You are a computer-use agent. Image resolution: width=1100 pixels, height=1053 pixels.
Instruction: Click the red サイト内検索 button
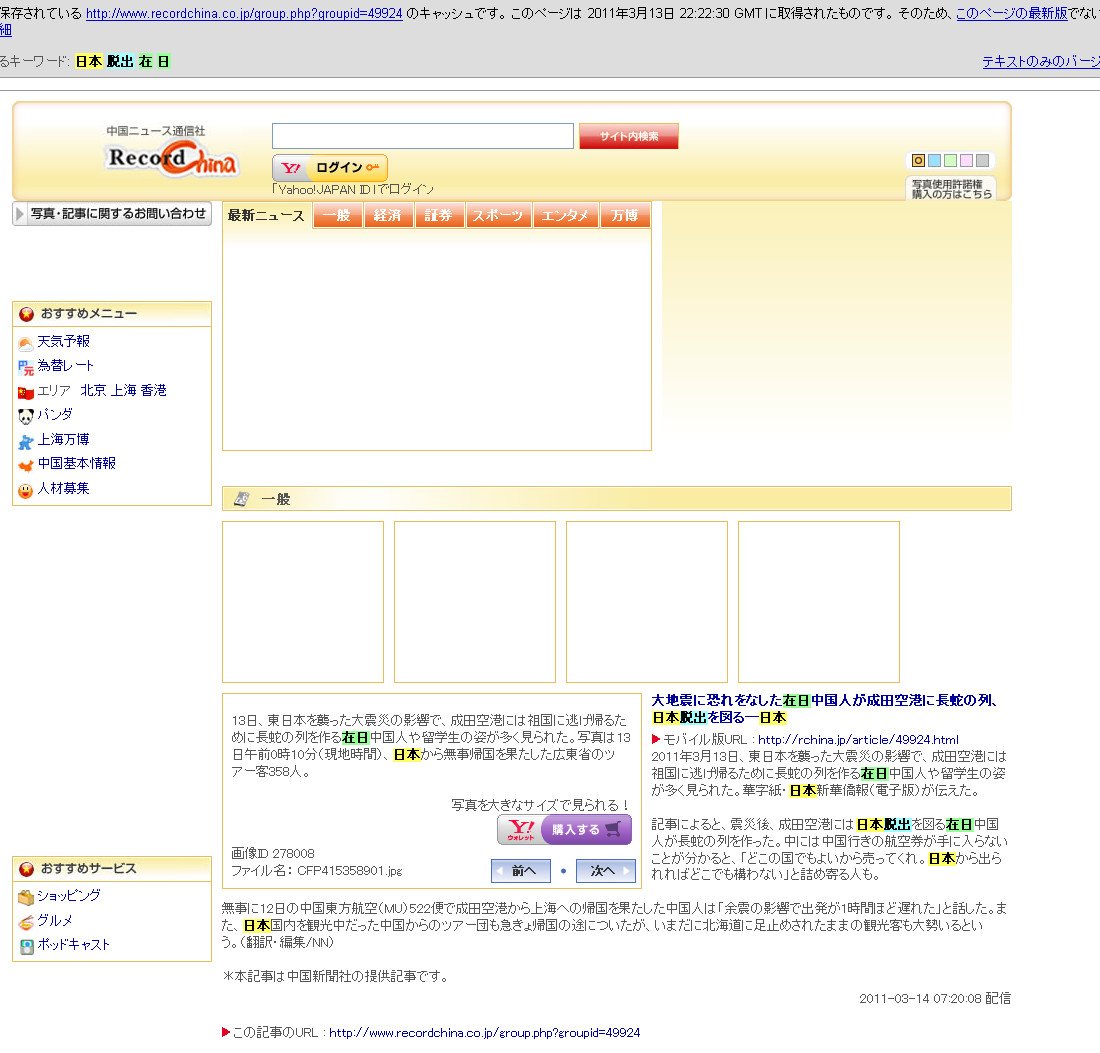click(629, 136)
